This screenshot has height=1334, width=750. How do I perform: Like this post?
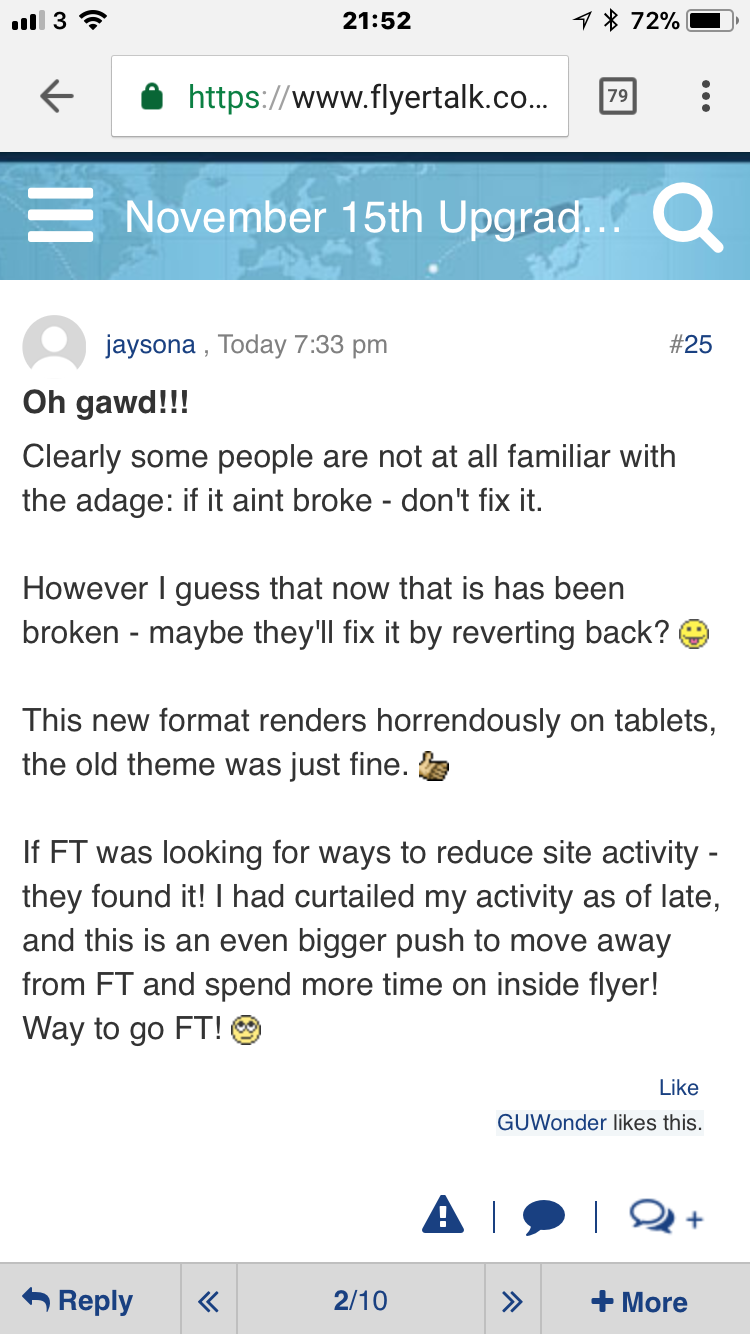tap(679, 1087)
